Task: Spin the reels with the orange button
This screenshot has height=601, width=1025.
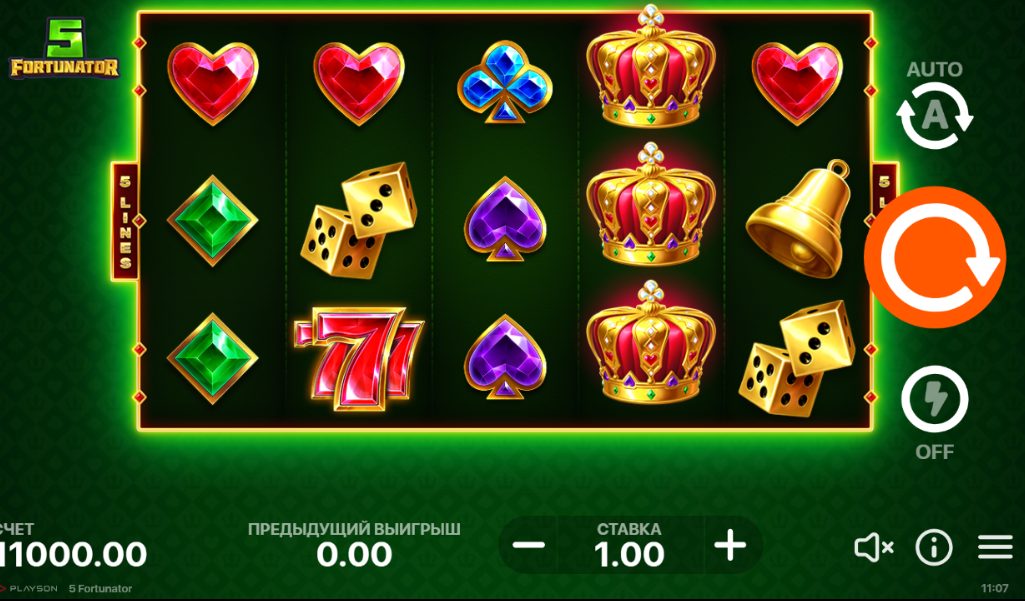Action: pos(935,257)
